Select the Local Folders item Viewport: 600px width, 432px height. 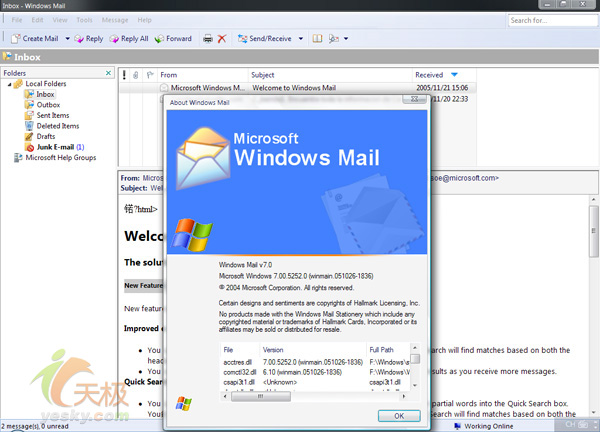coord(46,83)
